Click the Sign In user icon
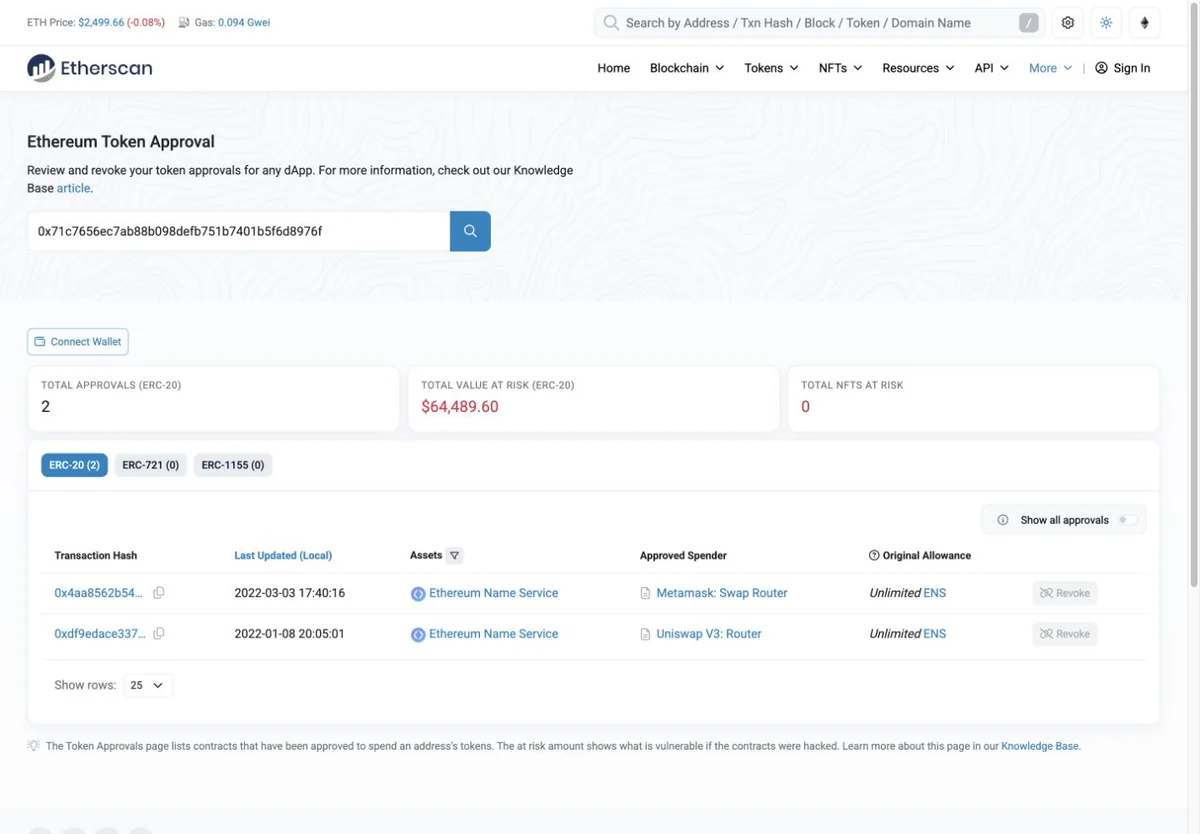 click(1102, 68)
